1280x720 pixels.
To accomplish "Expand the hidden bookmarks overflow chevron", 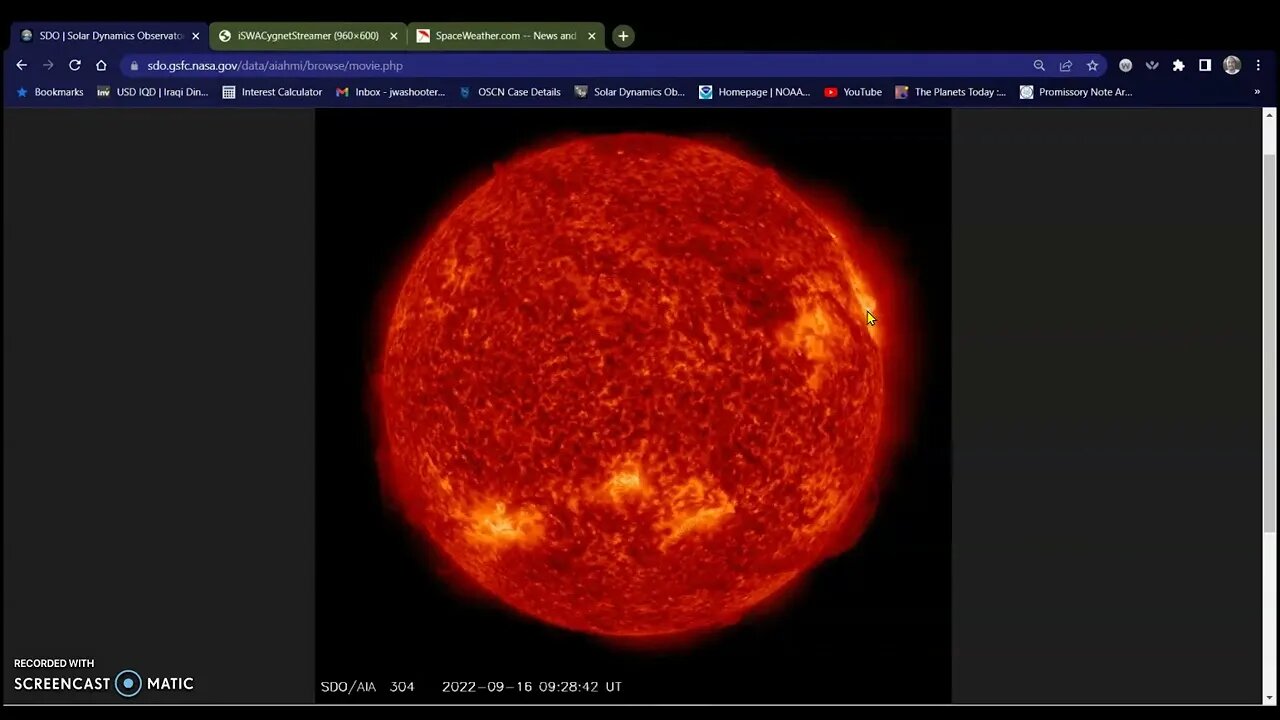I will pyautogui.click(x=1257, y=92).
